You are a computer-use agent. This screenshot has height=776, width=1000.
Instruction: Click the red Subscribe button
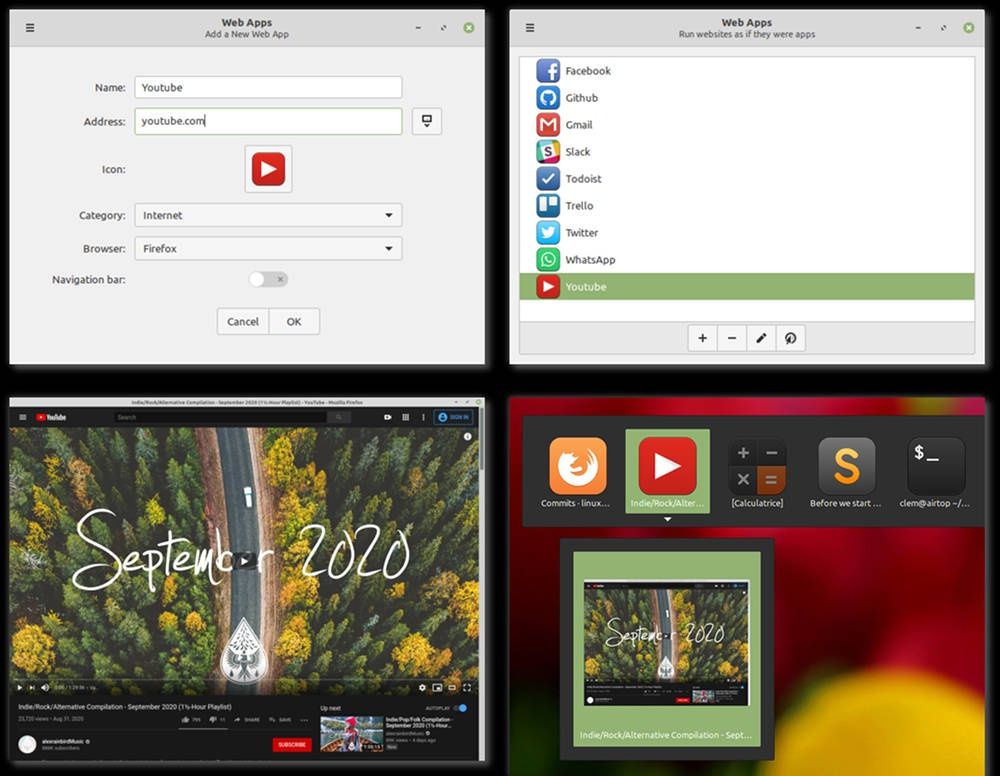tap(292, 745)
